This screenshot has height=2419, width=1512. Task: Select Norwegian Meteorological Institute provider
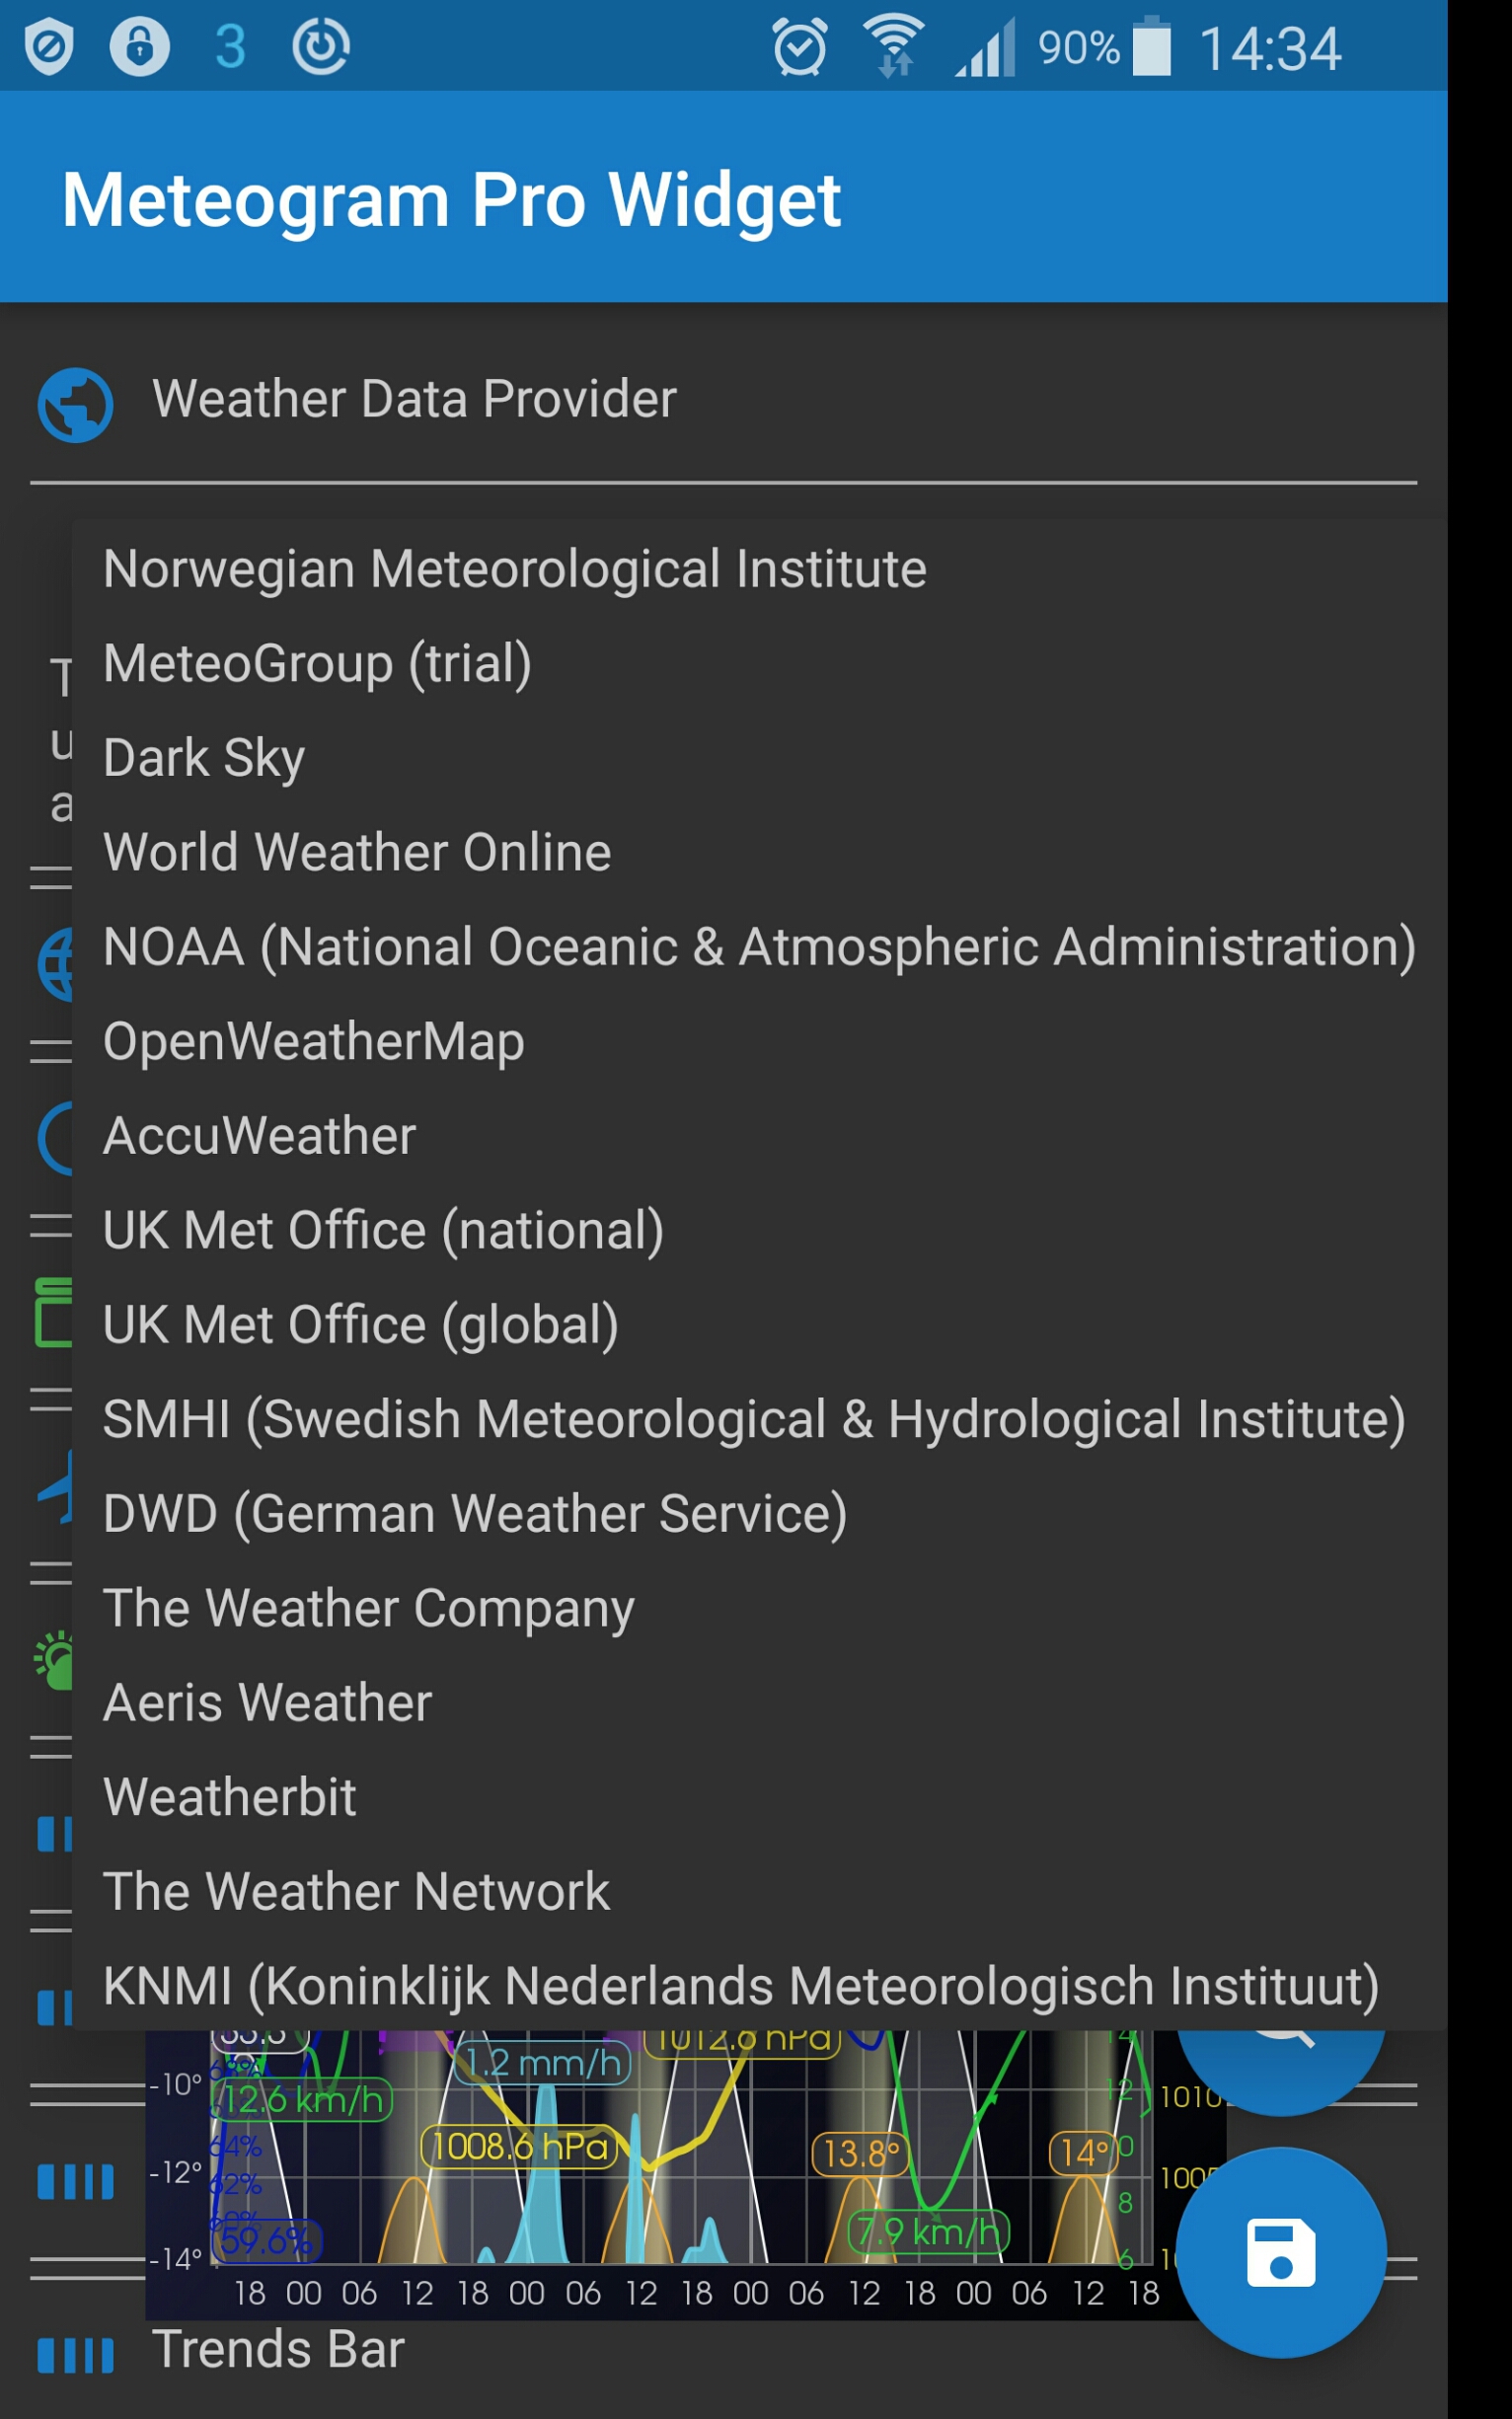pyautogui.click(x=514, y=569)
